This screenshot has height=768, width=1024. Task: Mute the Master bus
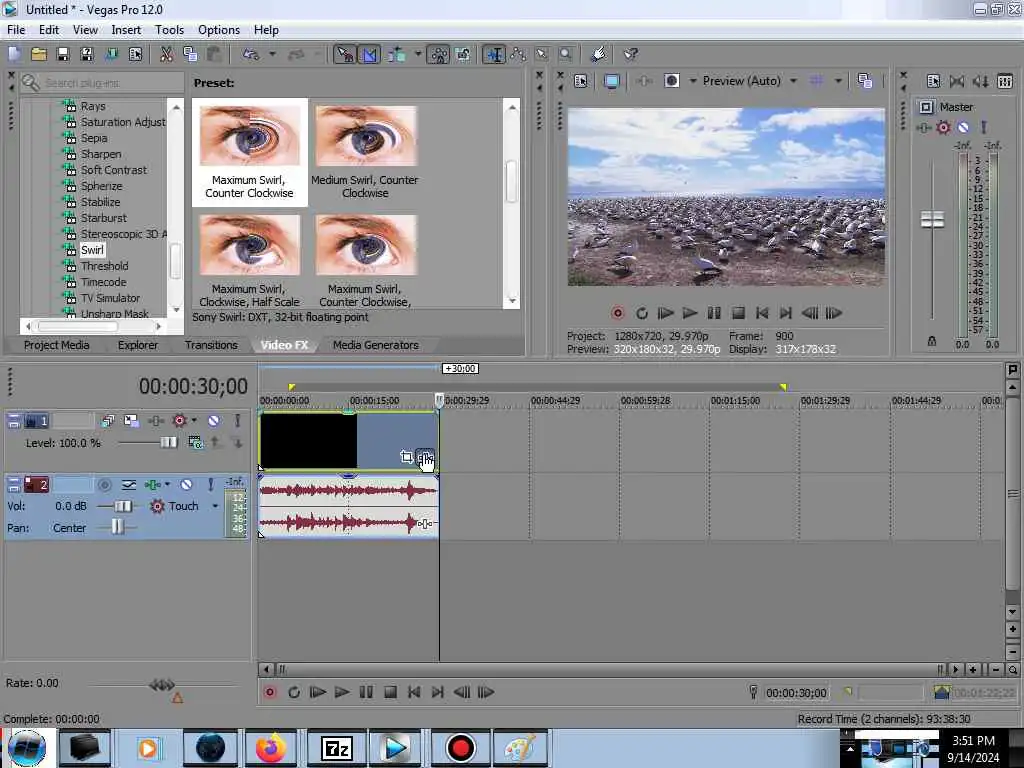click(963, 128)
